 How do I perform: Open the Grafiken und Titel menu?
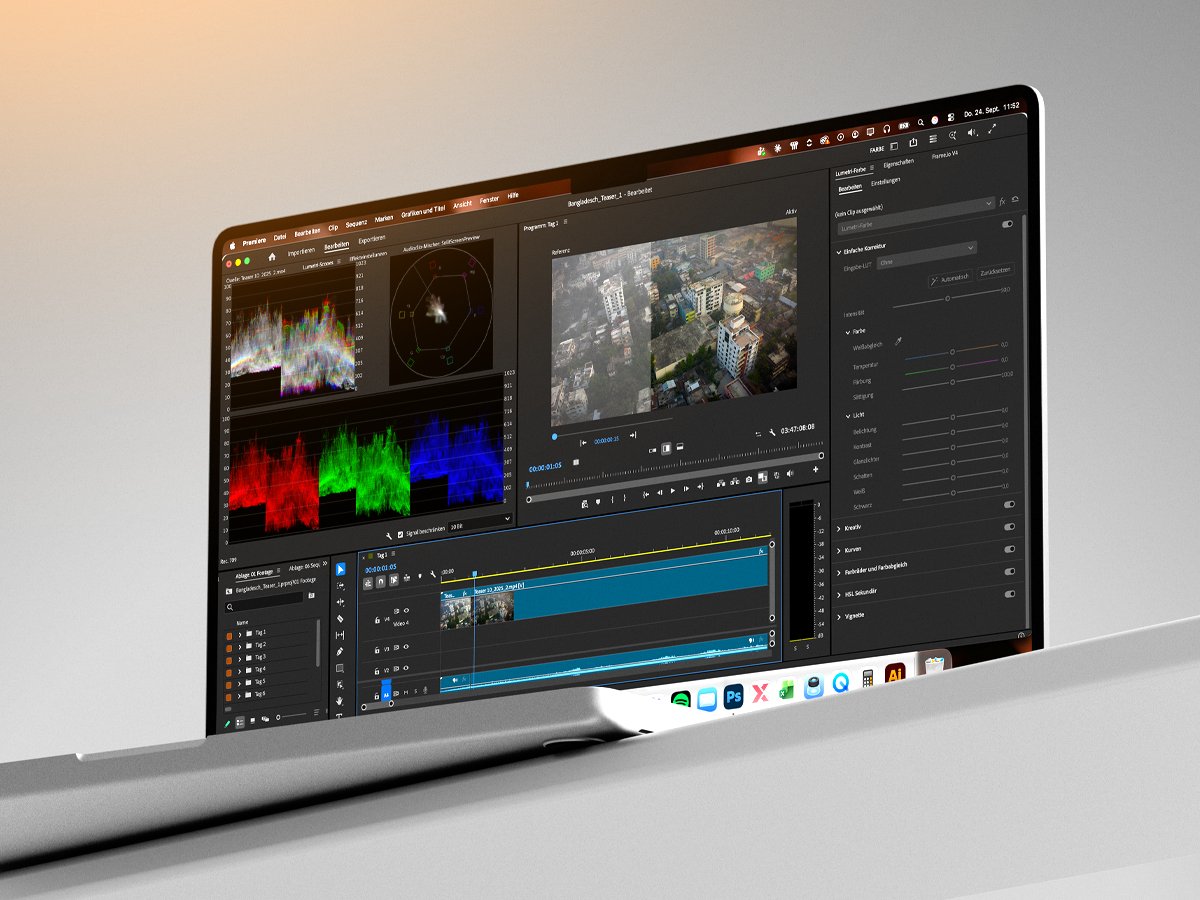click(423, 211)
